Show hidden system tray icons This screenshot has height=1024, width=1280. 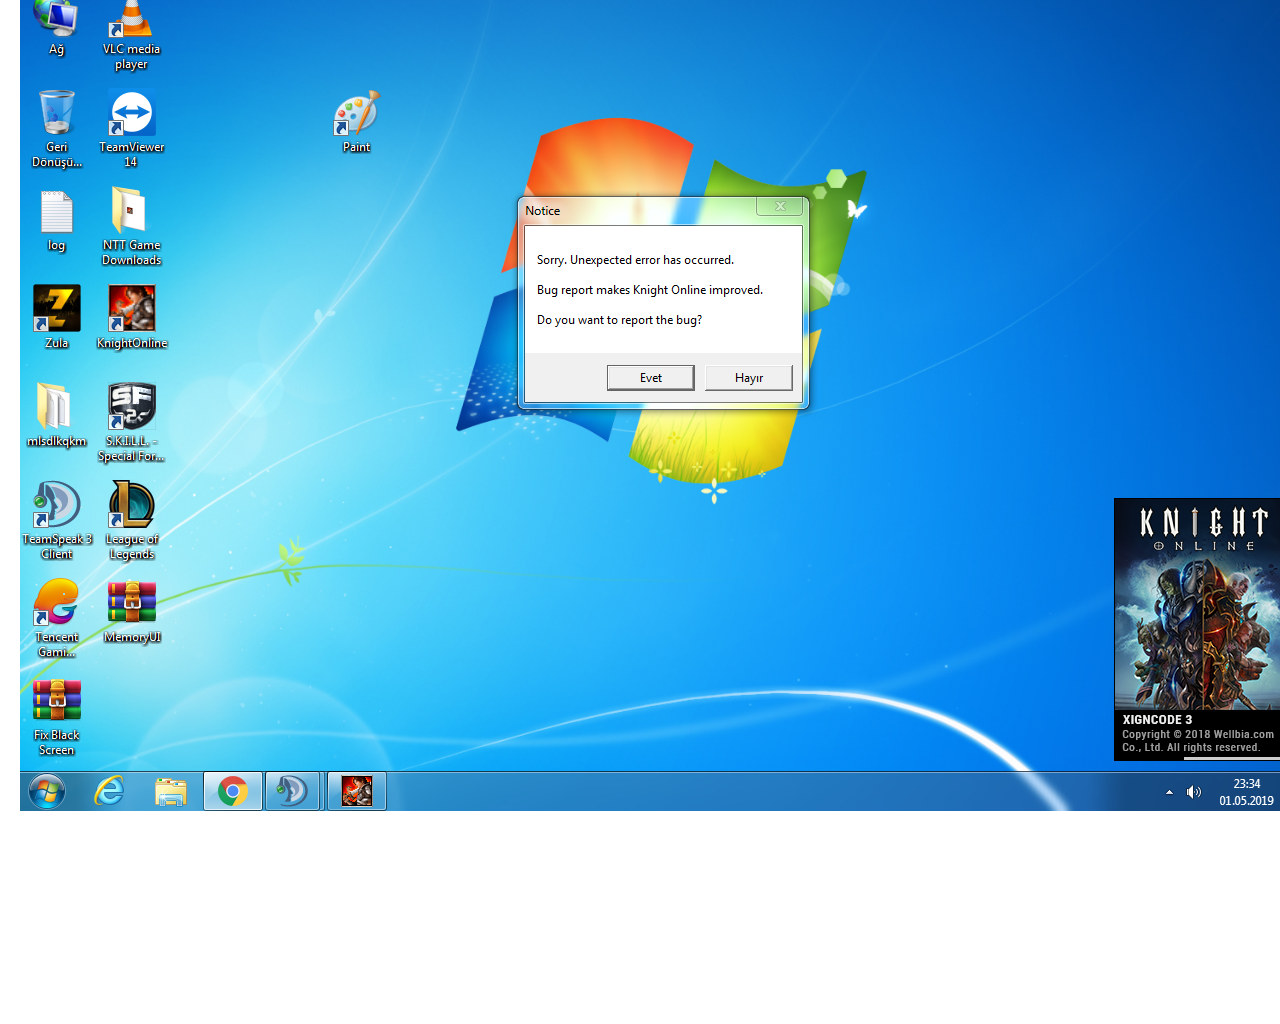coord(1169,792)
